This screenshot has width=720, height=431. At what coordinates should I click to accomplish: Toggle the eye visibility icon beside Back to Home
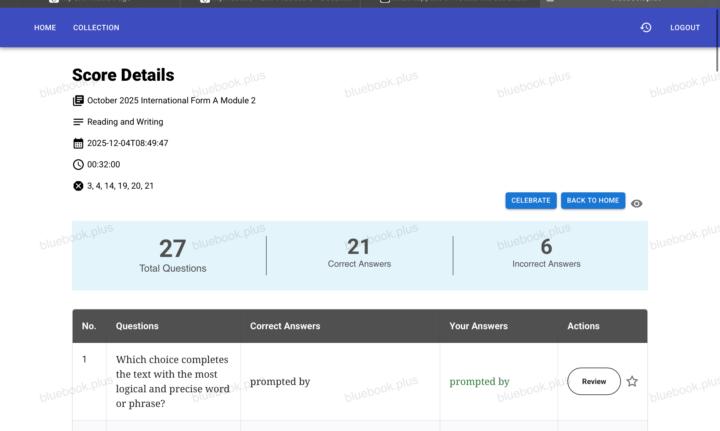coord(636,203)
